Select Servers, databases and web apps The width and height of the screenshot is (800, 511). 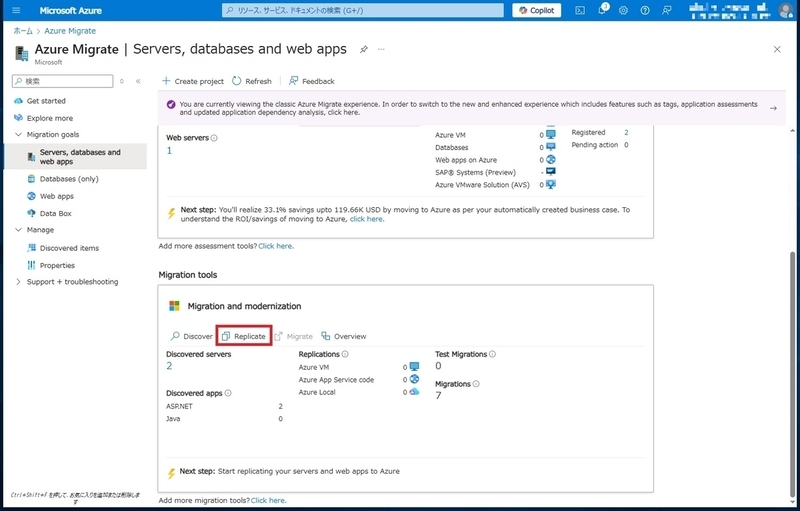[x=75, y=157]
